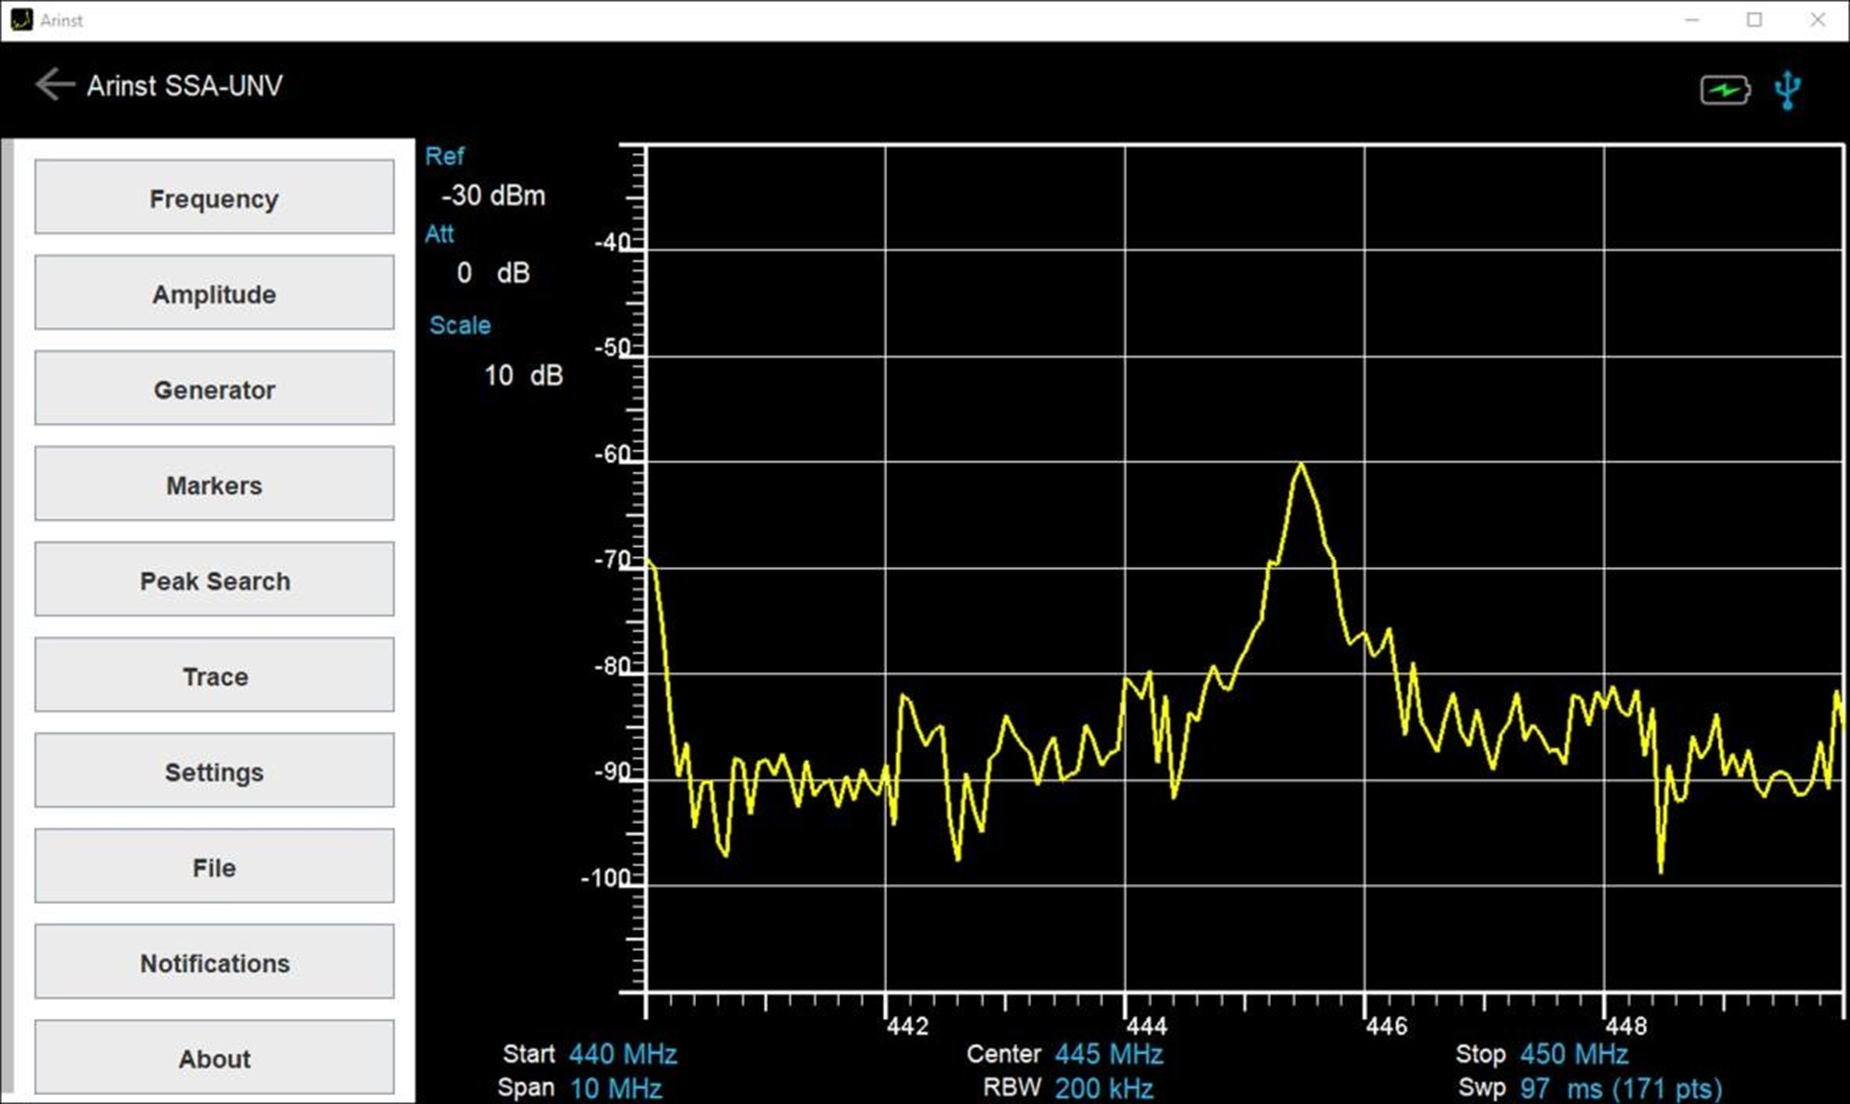
Task: Open the Generator menu
Action: (214, 389)
